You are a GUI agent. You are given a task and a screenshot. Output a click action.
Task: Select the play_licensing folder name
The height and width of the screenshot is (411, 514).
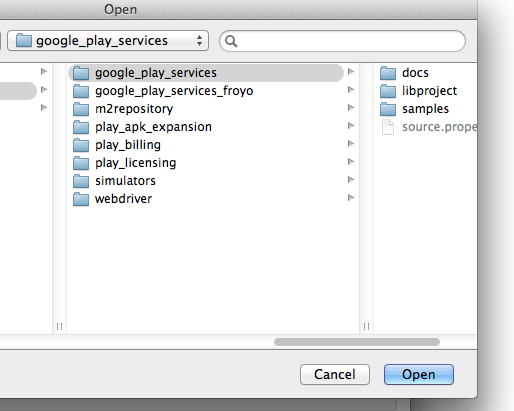point(136,163)
